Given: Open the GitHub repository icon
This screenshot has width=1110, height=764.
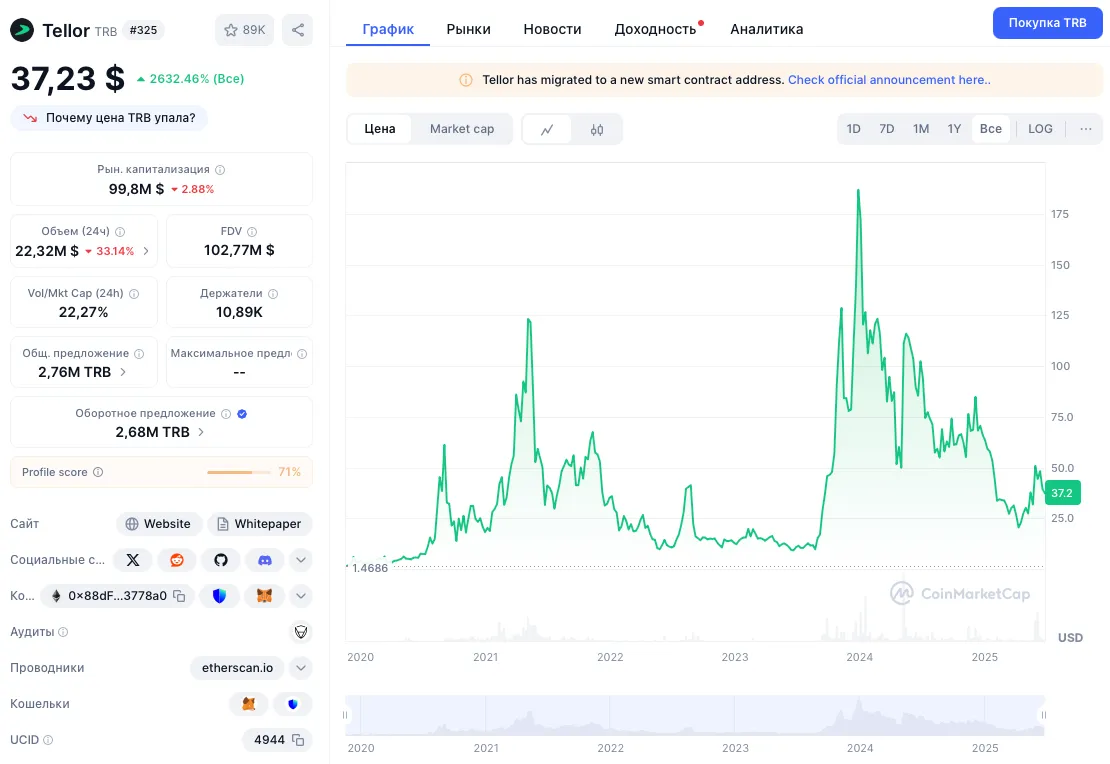Looking at the screenshot, I should [221, 560].
